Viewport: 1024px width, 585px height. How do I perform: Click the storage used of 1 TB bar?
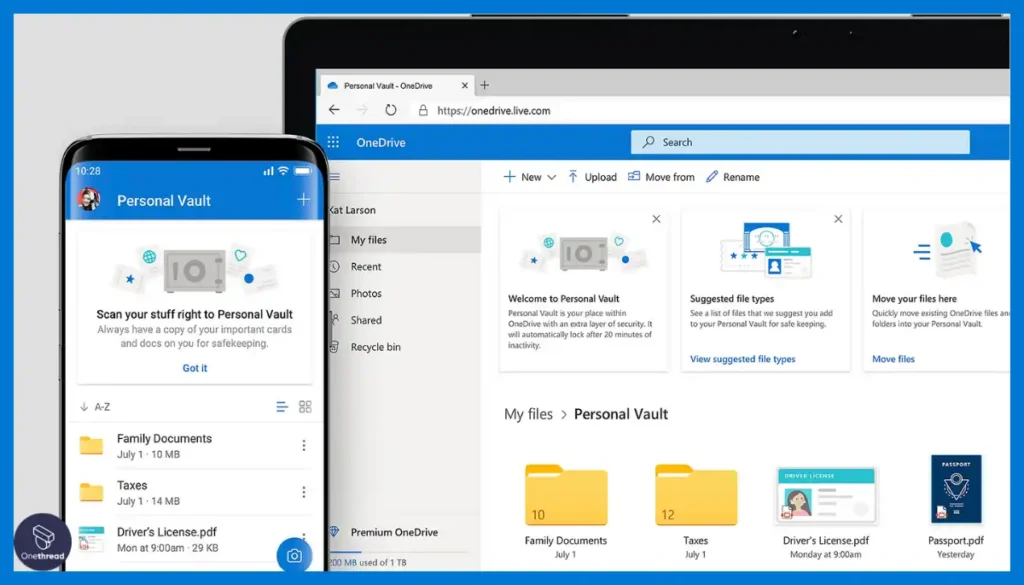398,554
